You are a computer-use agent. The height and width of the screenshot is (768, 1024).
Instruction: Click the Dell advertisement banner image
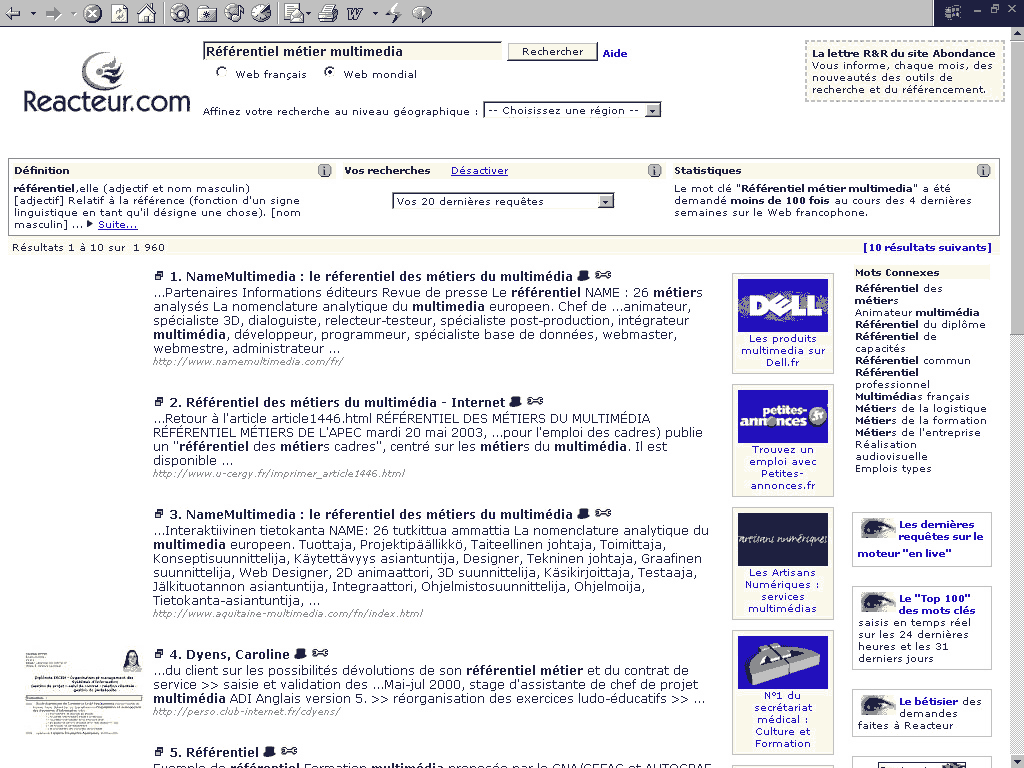point(782,305)
